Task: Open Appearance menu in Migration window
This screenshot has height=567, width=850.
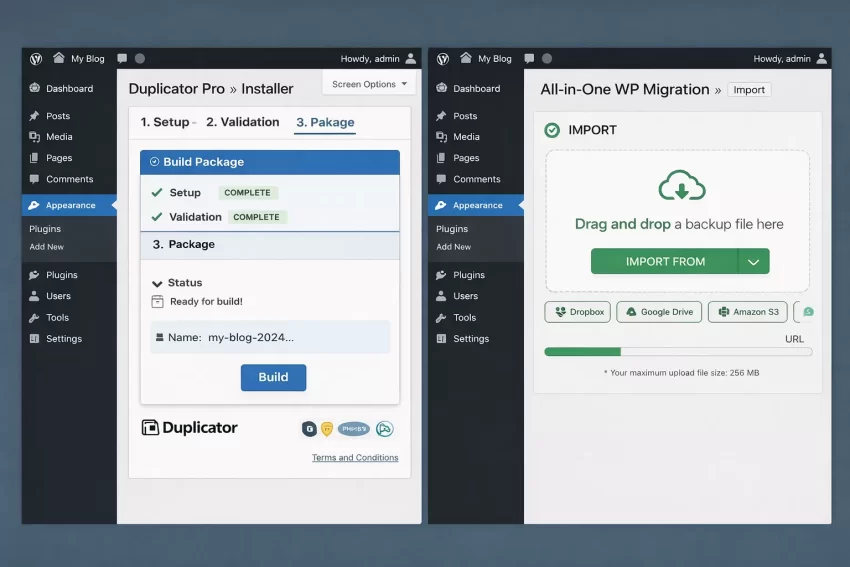Action: click(476, 205)
